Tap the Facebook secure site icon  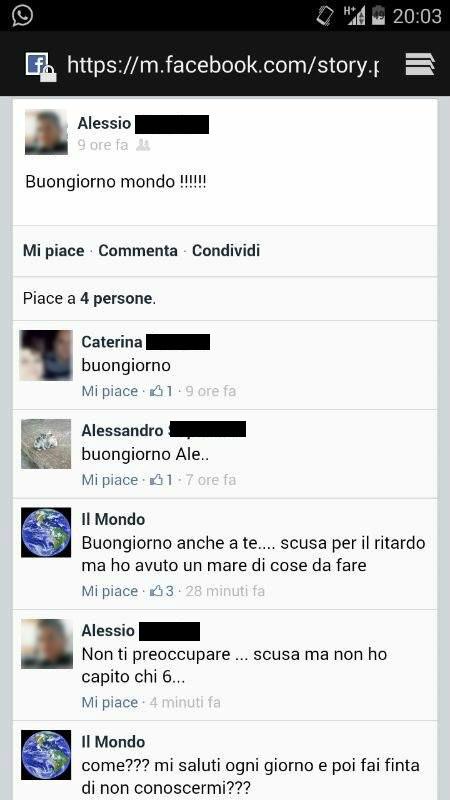(x=40, y=66)
